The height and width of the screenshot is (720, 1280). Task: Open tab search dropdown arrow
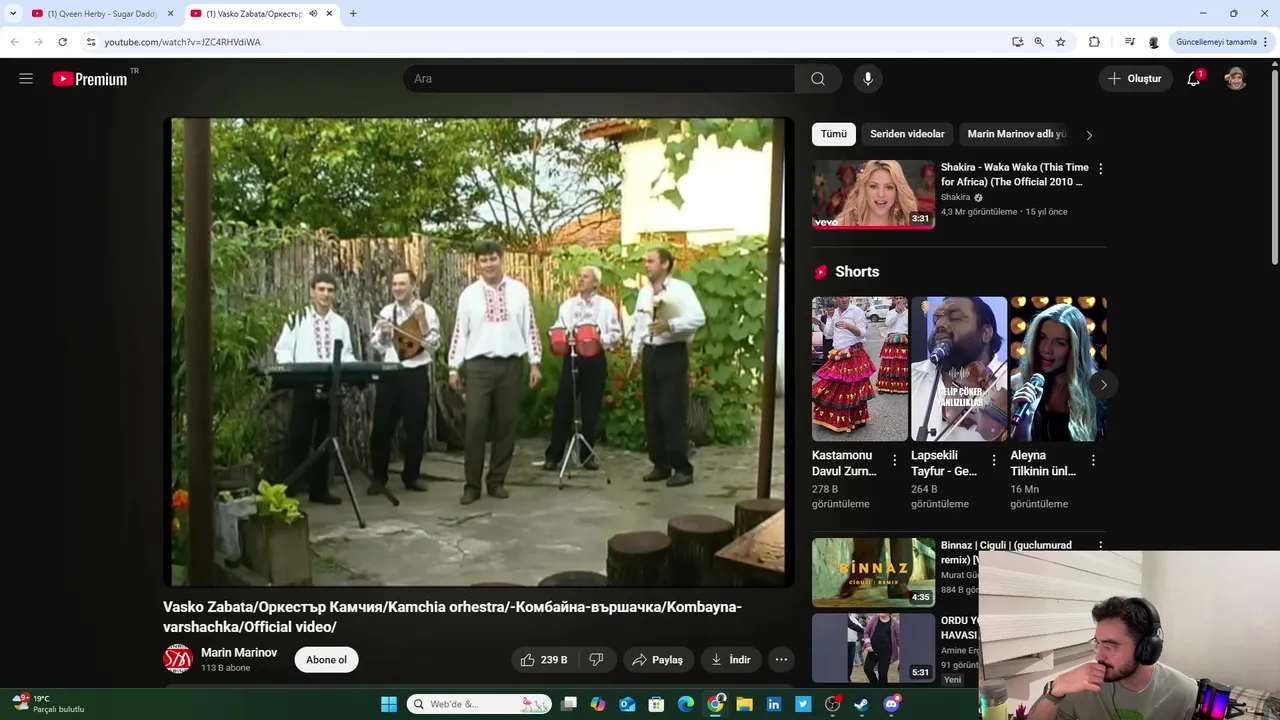(x=13, y=13)
